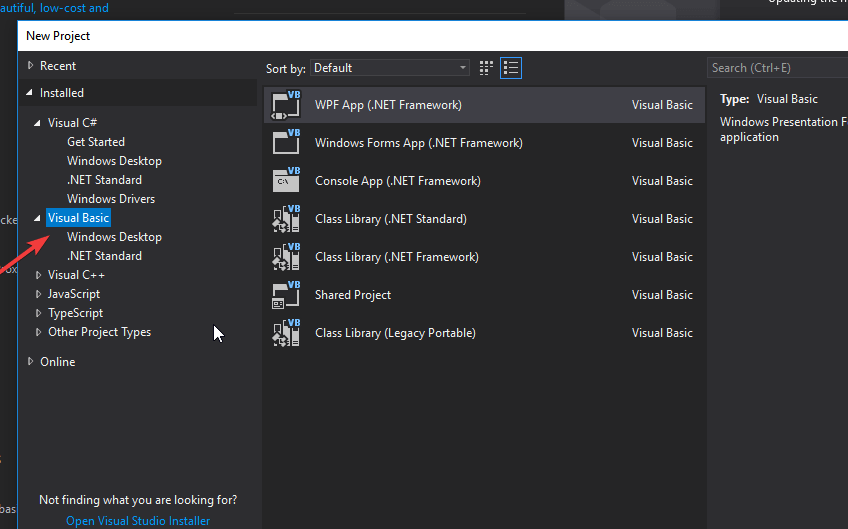Image resolution: width=848 pixels, height=529 pixels.
Task: Click the Windows Forms App template icon
Action: (286, 143)
